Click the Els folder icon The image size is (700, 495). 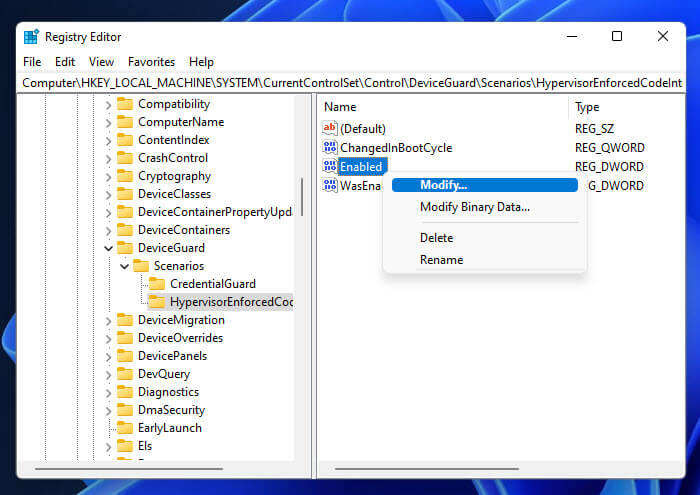pos(125,446)
